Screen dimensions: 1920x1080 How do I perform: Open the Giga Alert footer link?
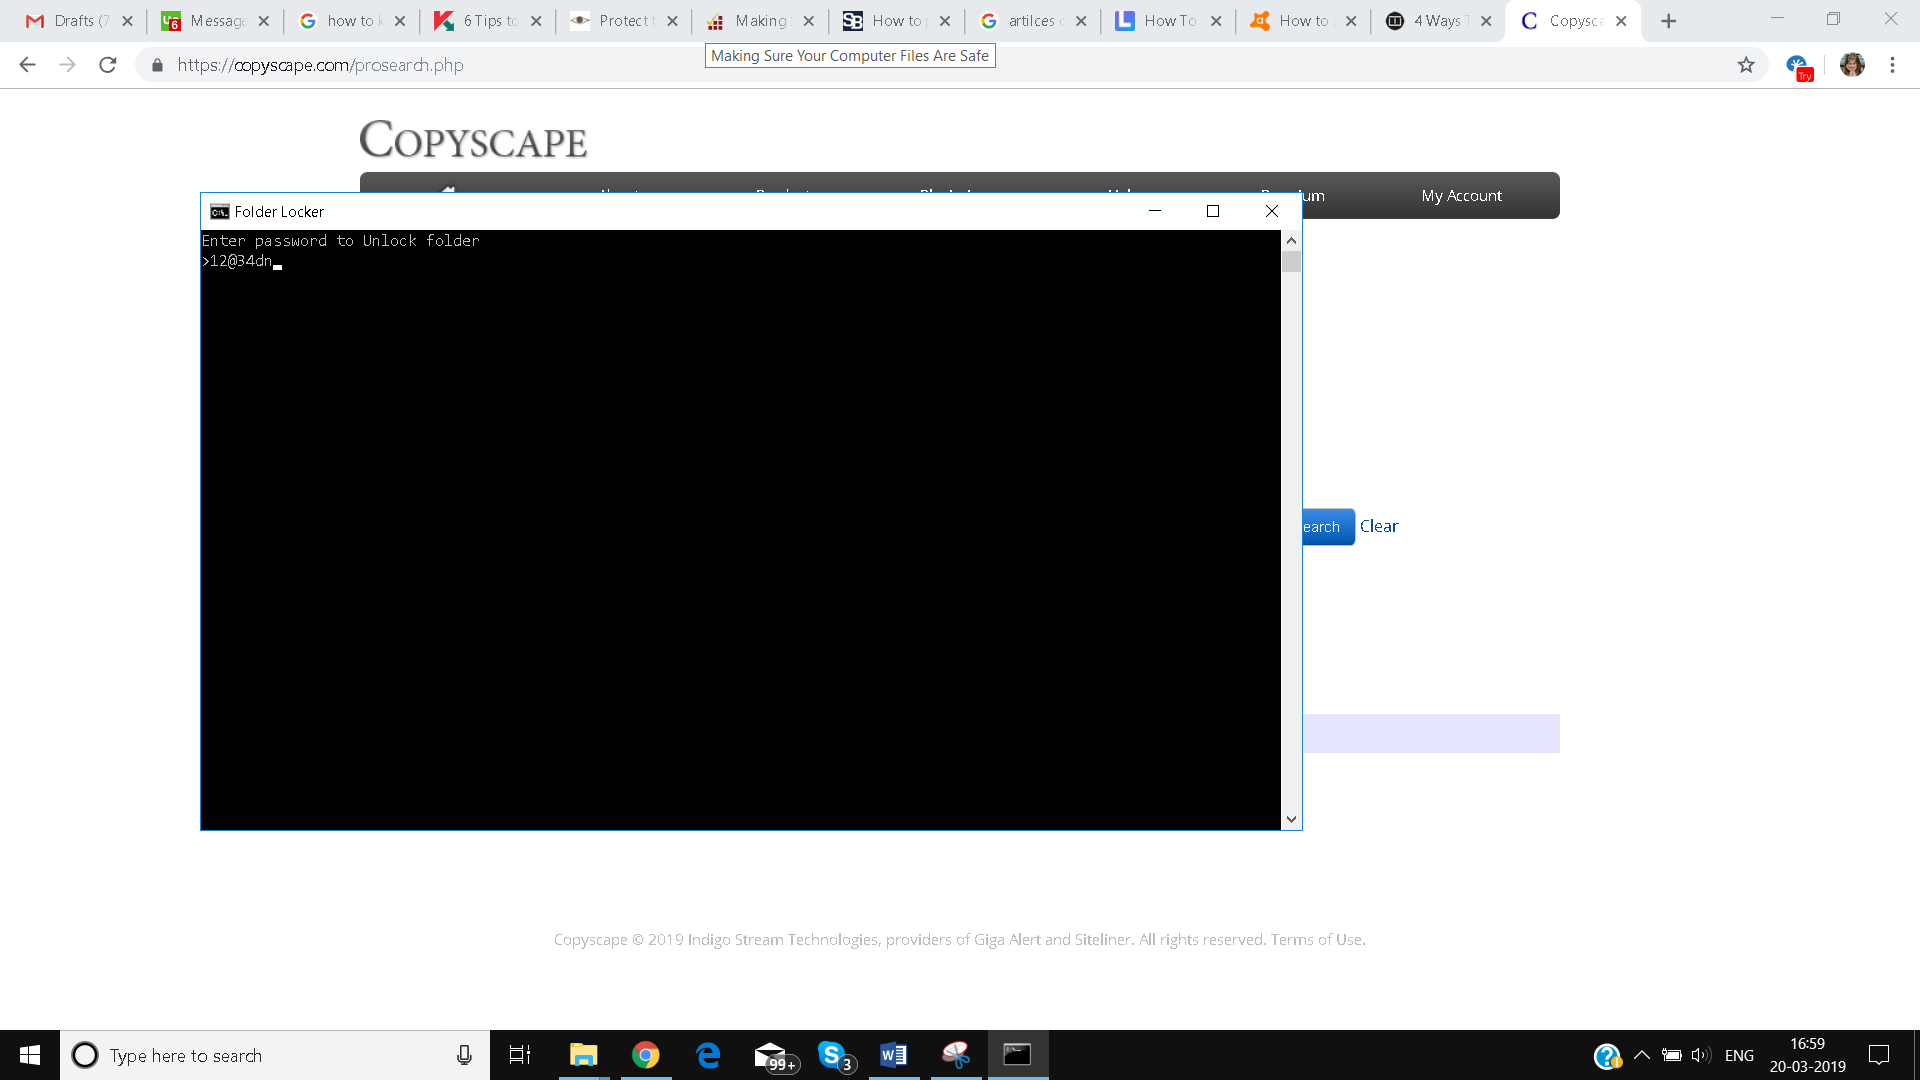[x=1007, y=940]
